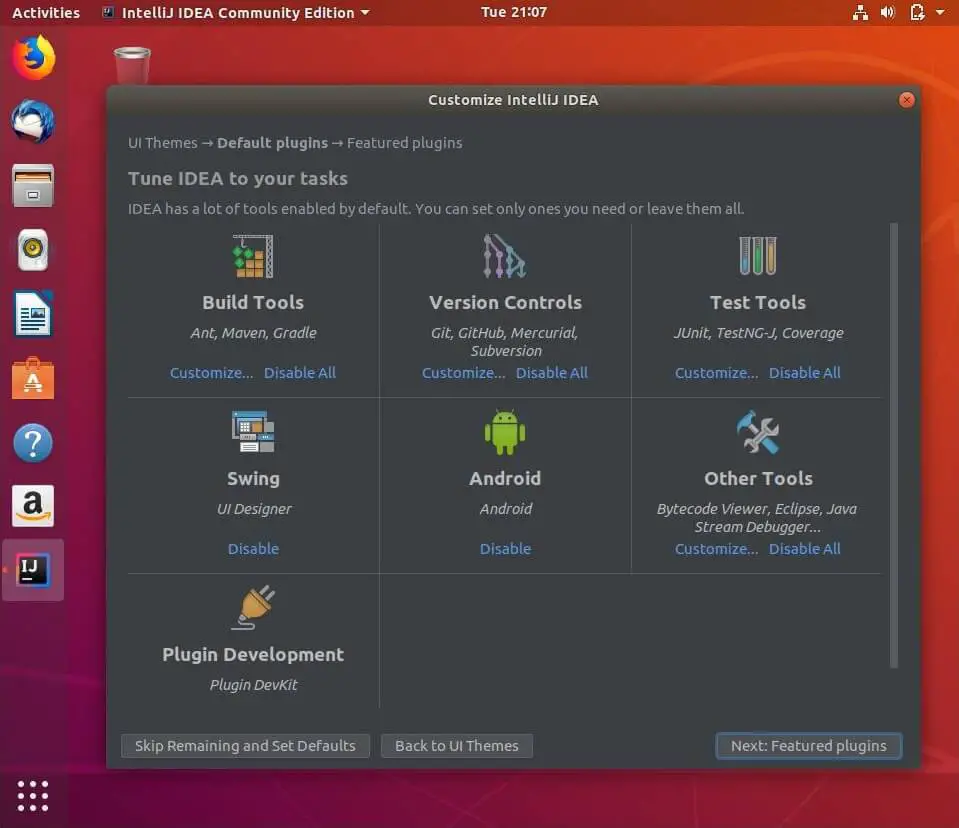Click the 'Tune IDEA to your tasks' title

[237, 179]
